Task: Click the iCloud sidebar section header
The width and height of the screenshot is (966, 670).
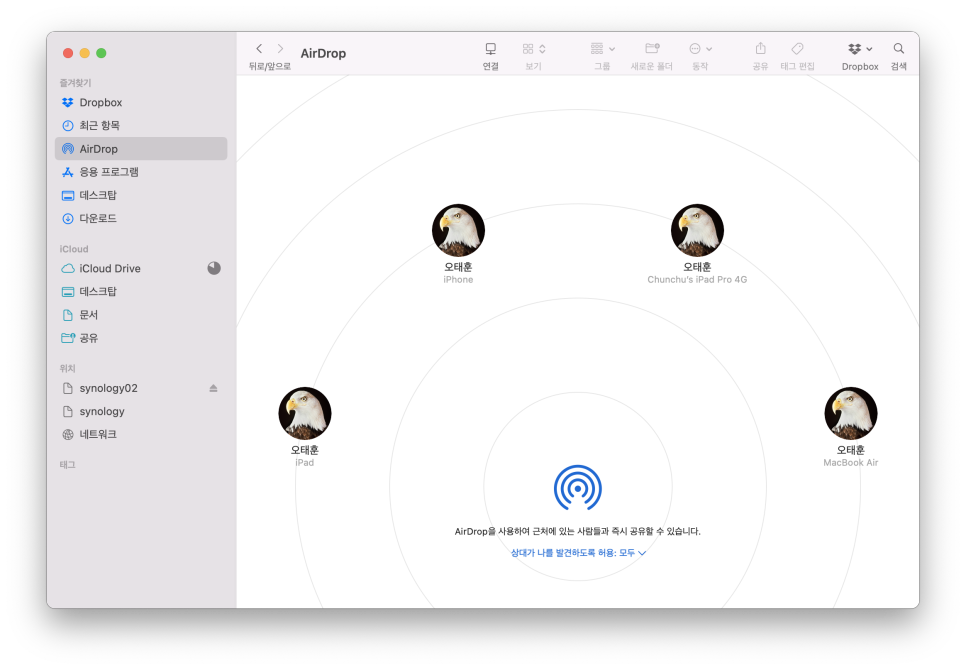Action: [74, 249]
